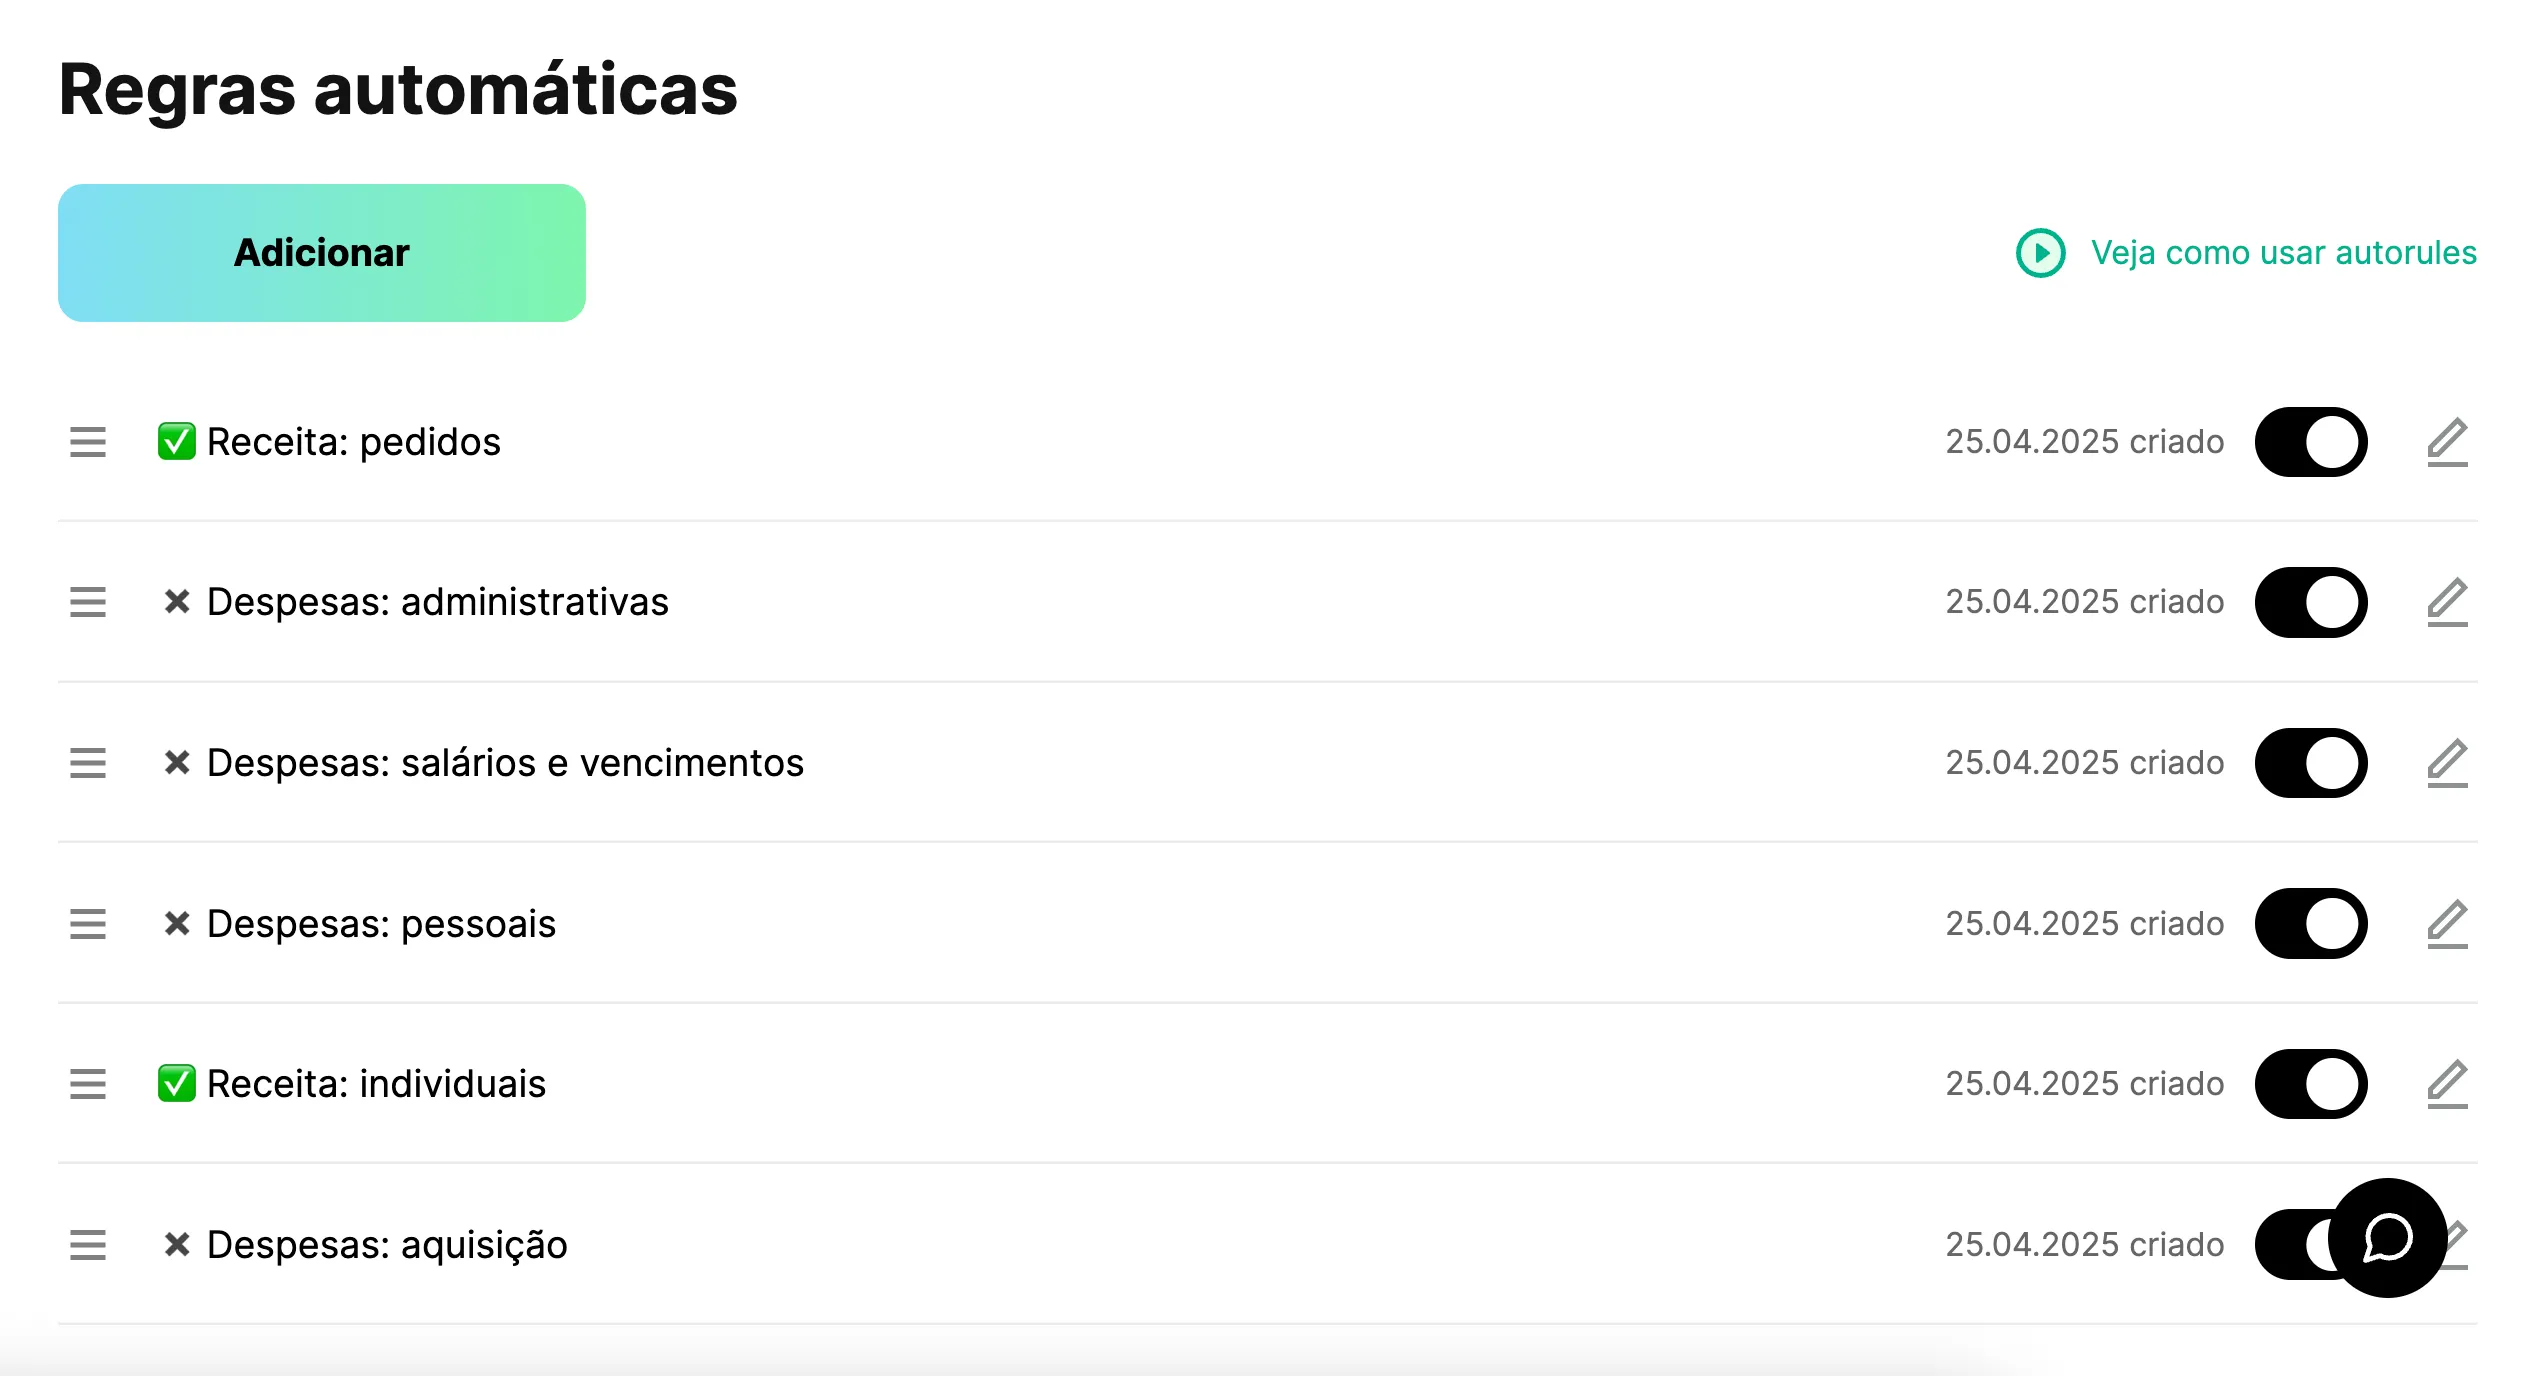Open the pencil editor for "Despesas: administrativas"

pyautogui.click(x=2447, y=602)
